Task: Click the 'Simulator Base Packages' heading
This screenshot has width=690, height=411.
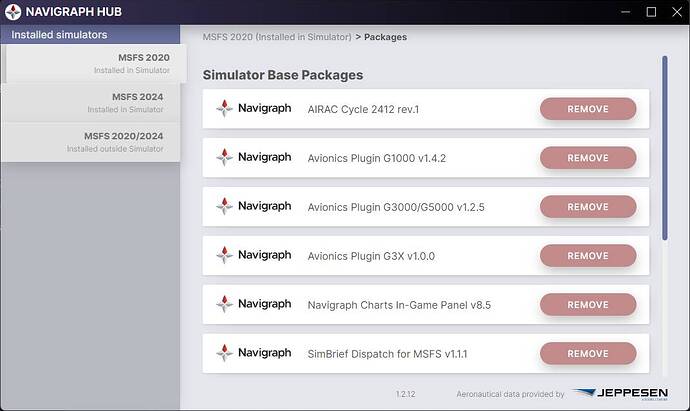Action: pos(283,75)
